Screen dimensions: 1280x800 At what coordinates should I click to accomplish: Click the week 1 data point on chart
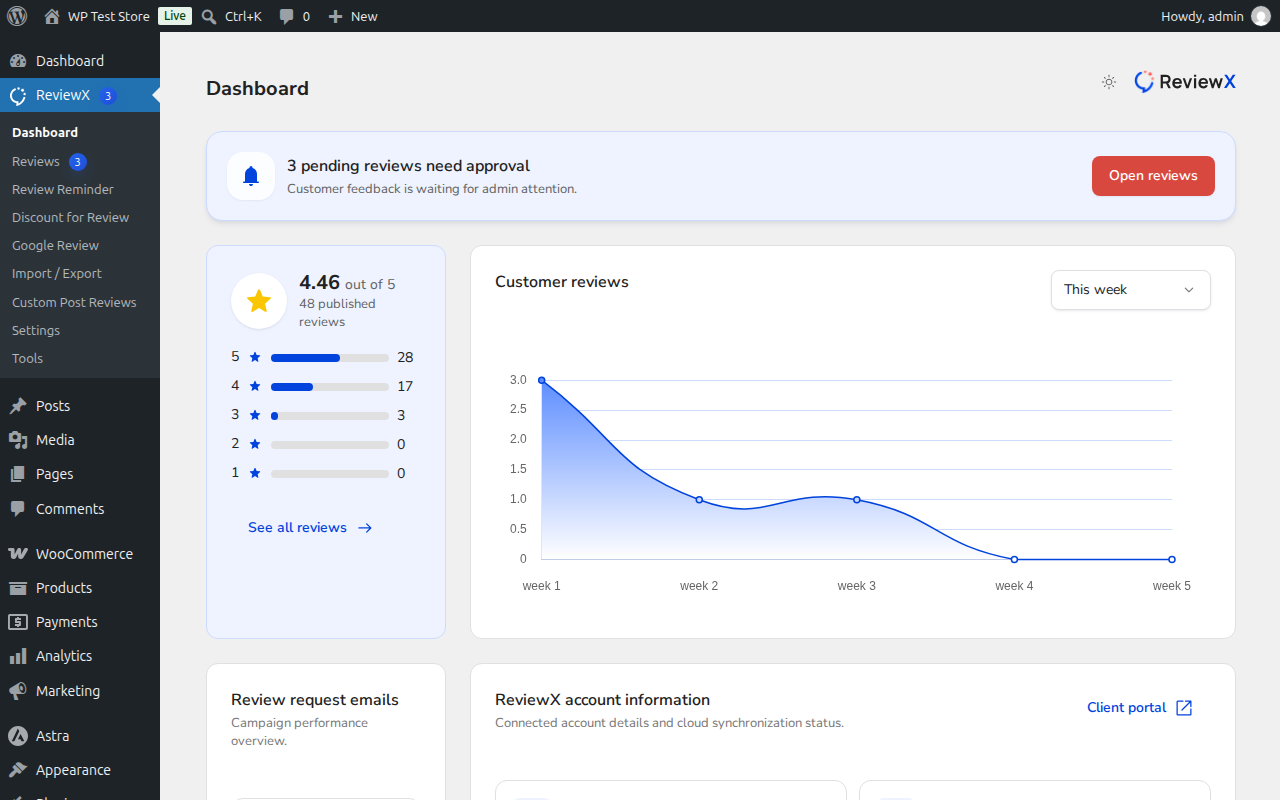542,380
